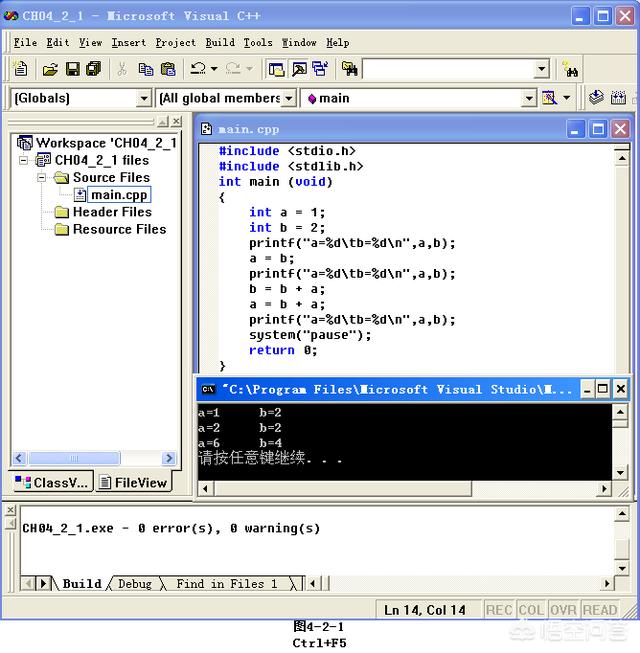
Task: Click the OVR indicator in status bar
Action: coord(564,610)
